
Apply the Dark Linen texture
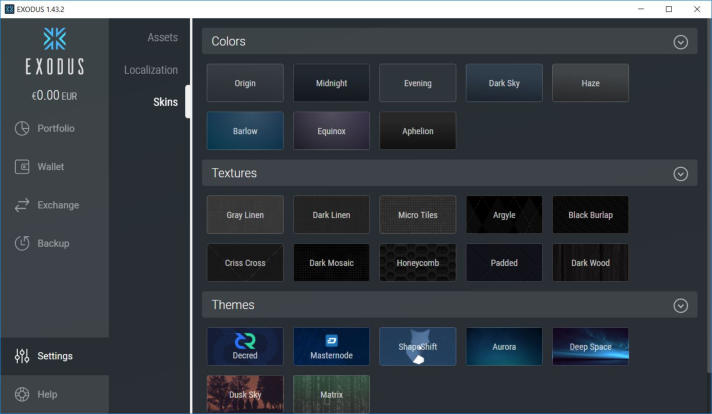331,215
